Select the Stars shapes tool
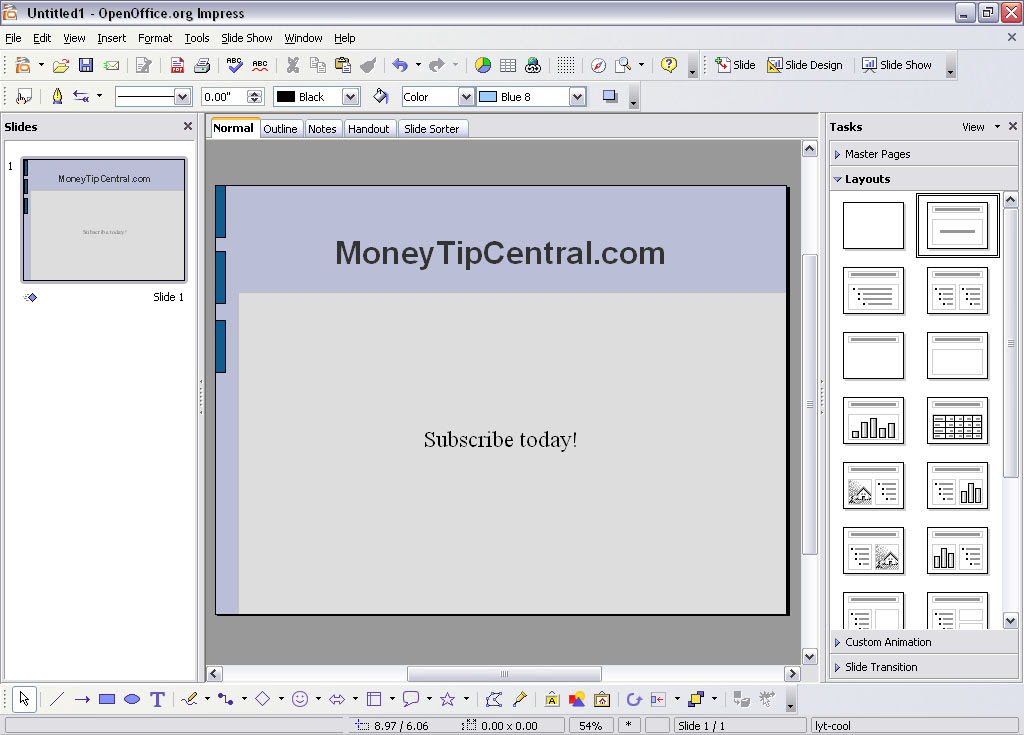This screenshot has height=735, width=1024. pyautogui.click(x=447, y=699)
